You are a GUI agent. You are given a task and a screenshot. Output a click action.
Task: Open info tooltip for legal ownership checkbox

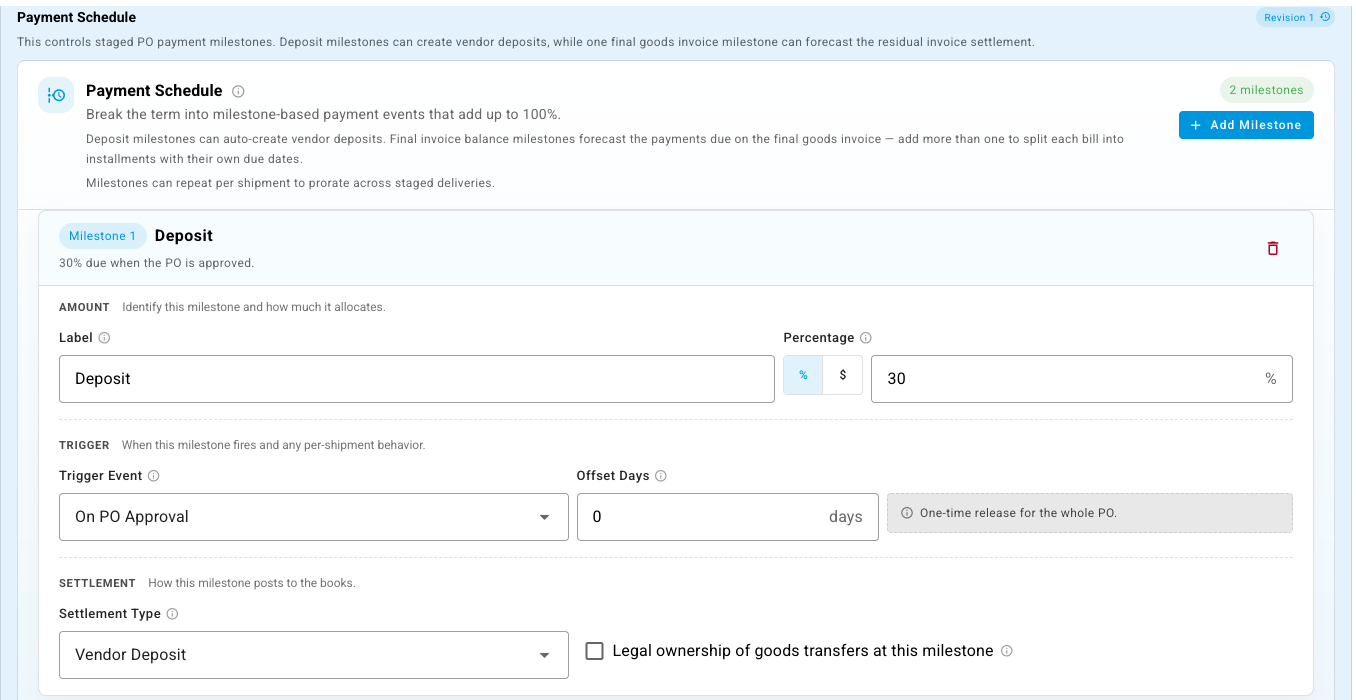coord(1007,651)
